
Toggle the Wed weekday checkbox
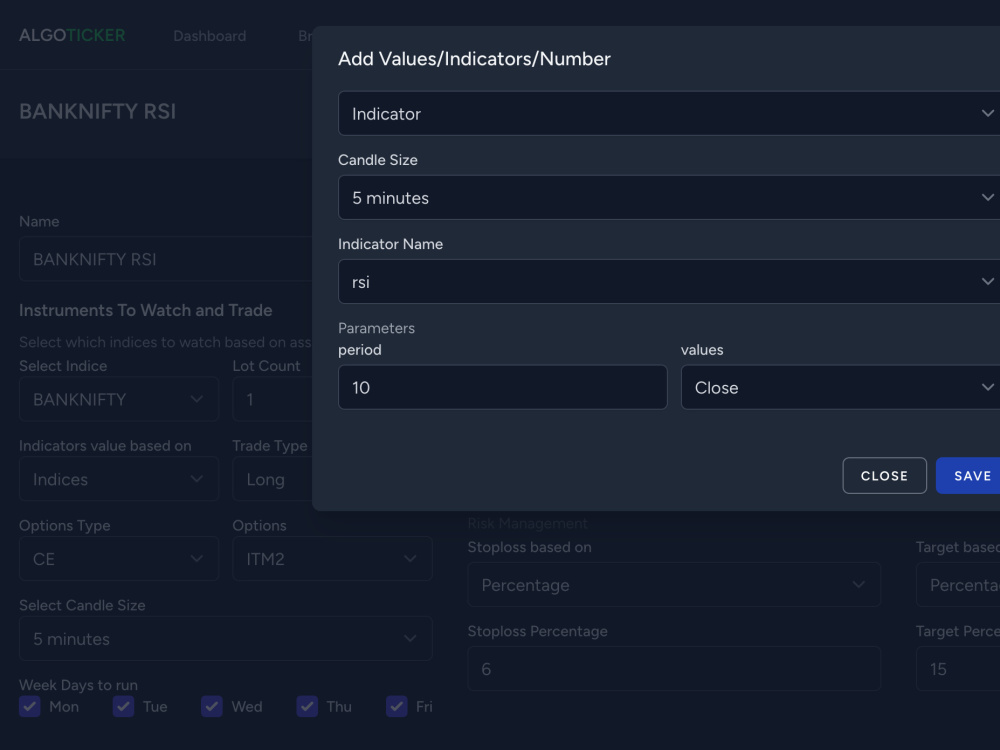pos(212,707)
